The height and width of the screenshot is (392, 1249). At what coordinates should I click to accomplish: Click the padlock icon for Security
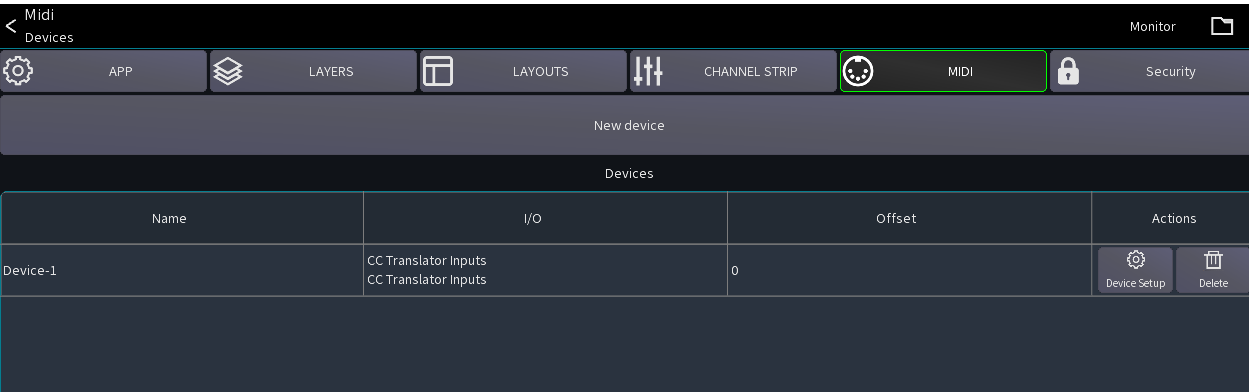(1068, 72)
